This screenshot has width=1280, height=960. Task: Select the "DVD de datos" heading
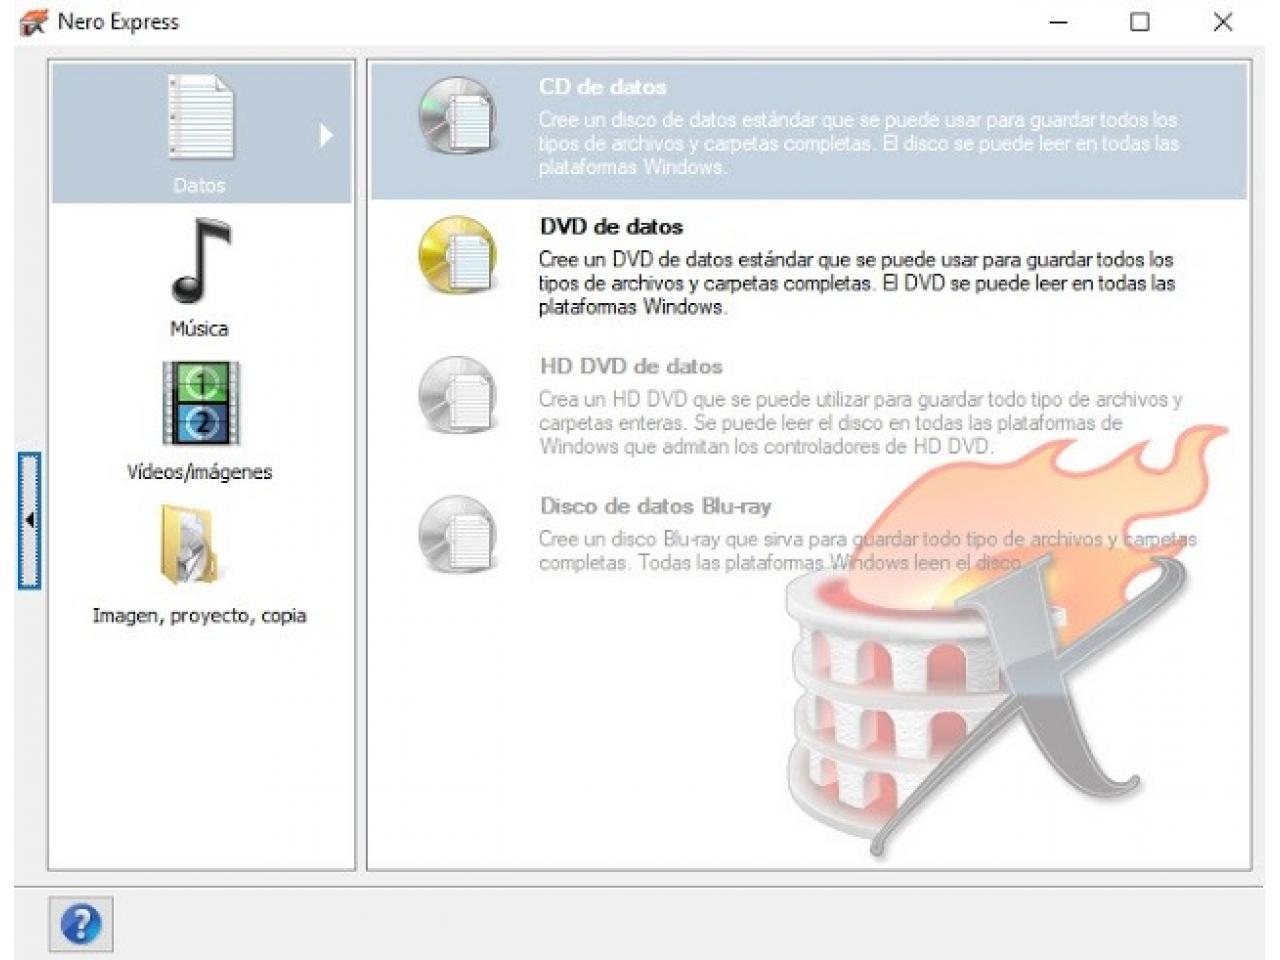tap(611, 227)
